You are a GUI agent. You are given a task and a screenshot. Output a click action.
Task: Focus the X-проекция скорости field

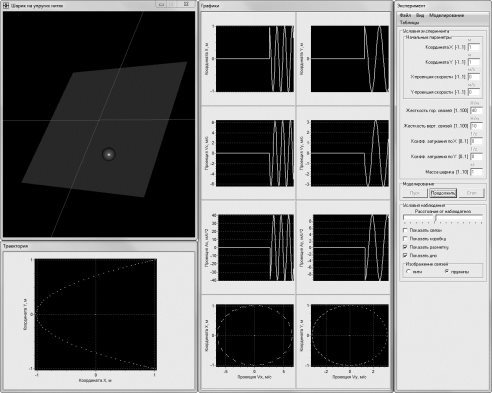point(474,77)
